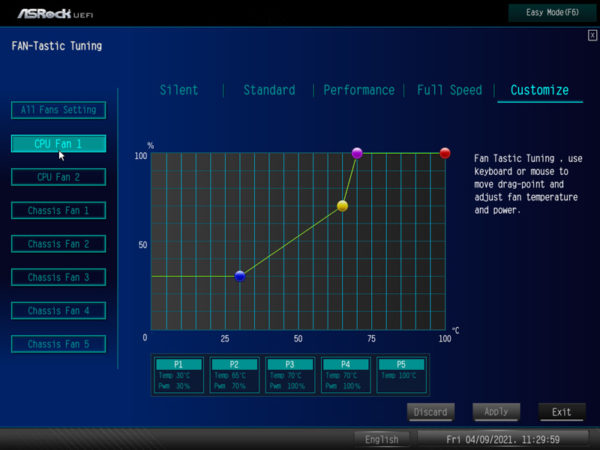Switch to the Full Speed tab
Image resolution: width=600 pixels, height=450 pixels.
[449, 90]
